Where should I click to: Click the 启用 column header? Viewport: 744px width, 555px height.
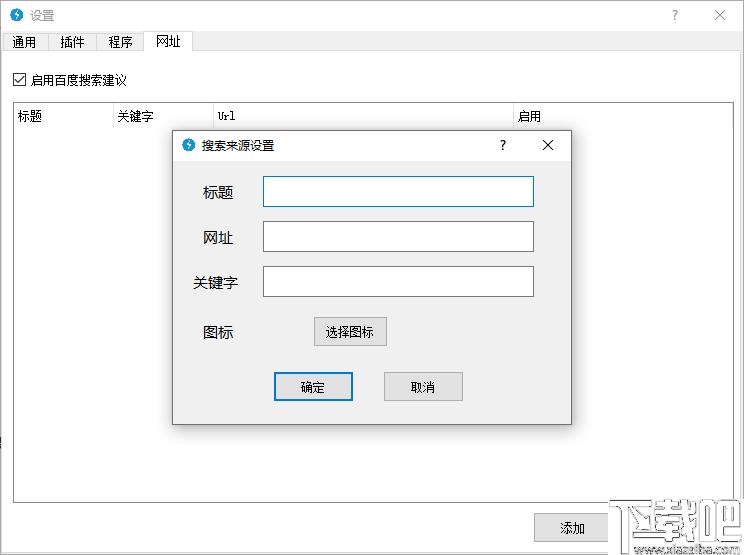(x=623, y=116)
